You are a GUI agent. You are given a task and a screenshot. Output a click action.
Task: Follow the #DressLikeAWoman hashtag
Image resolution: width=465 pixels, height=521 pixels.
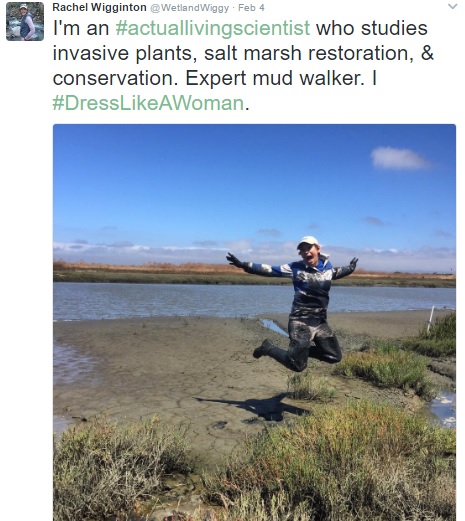pos(148,103)
